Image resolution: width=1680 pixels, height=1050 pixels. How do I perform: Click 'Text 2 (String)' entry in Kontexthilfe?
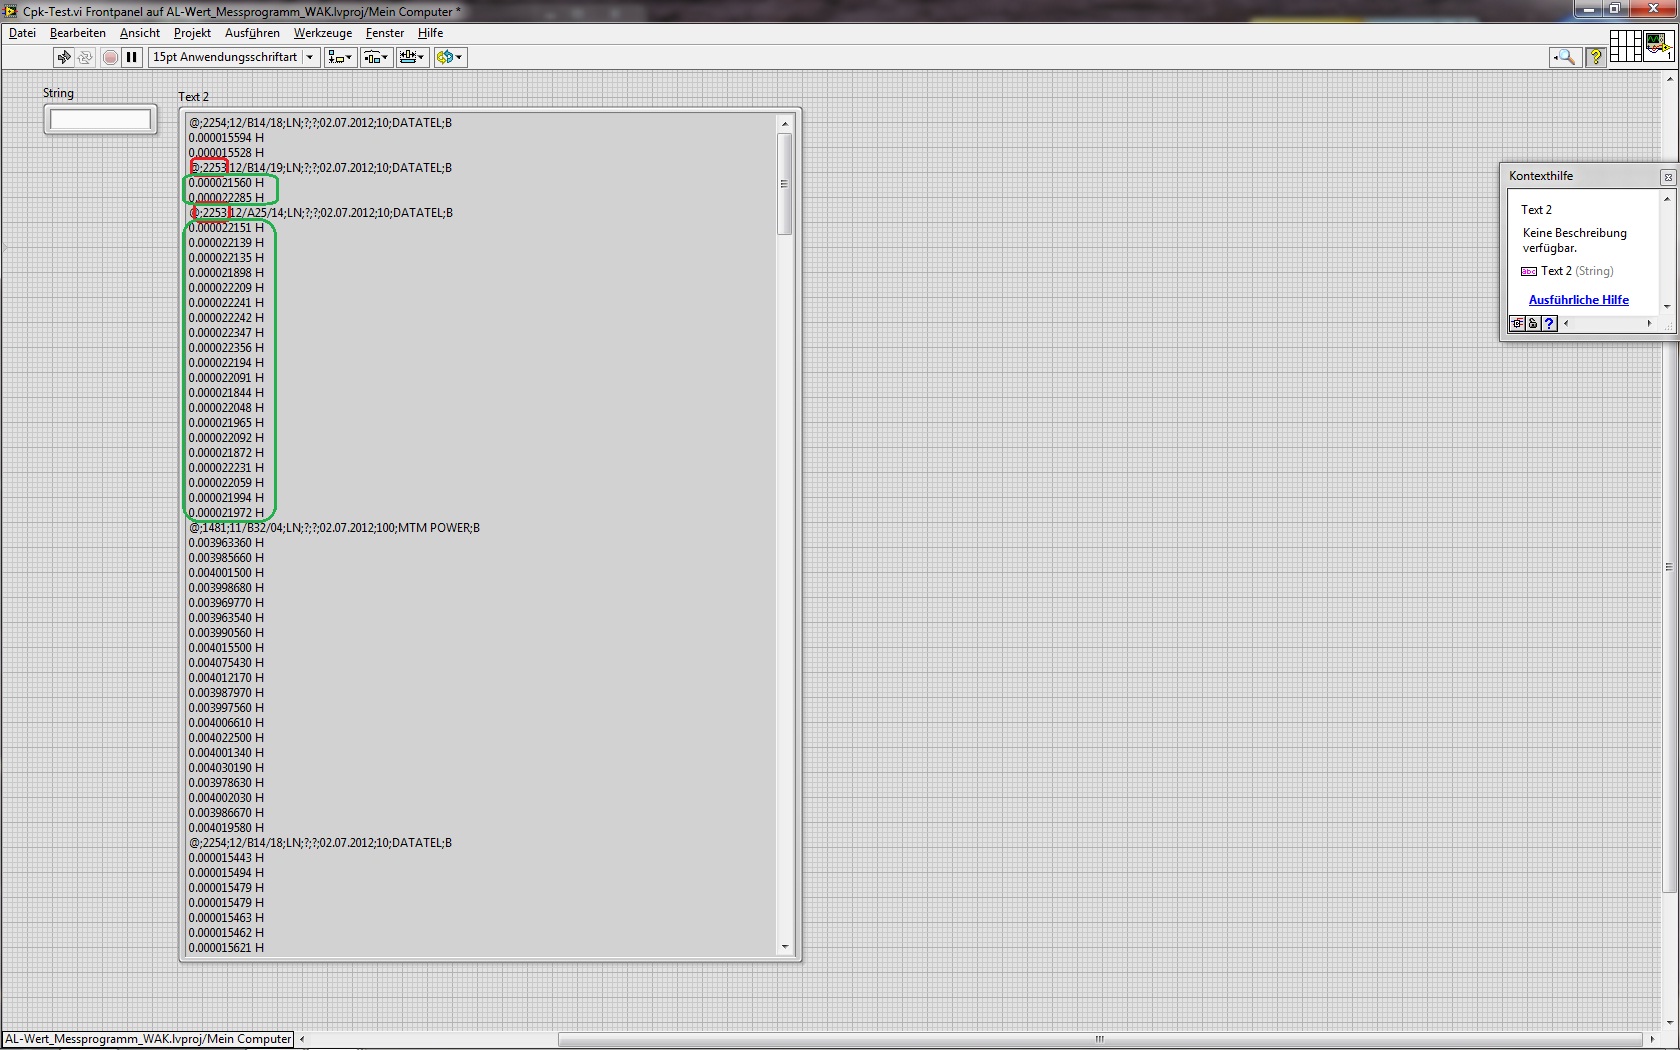click(x=1567, y=271)
